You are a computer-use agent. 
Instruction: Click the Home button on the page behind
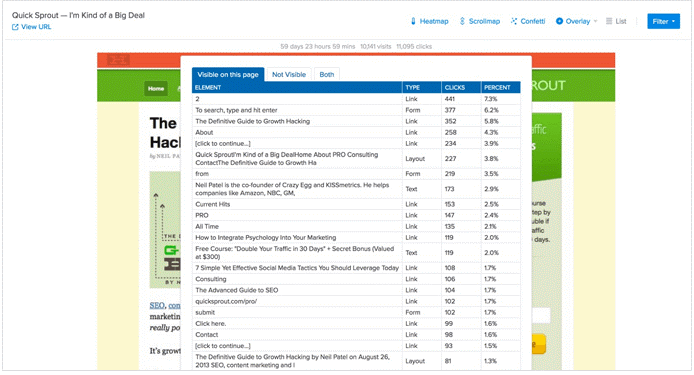156,89
